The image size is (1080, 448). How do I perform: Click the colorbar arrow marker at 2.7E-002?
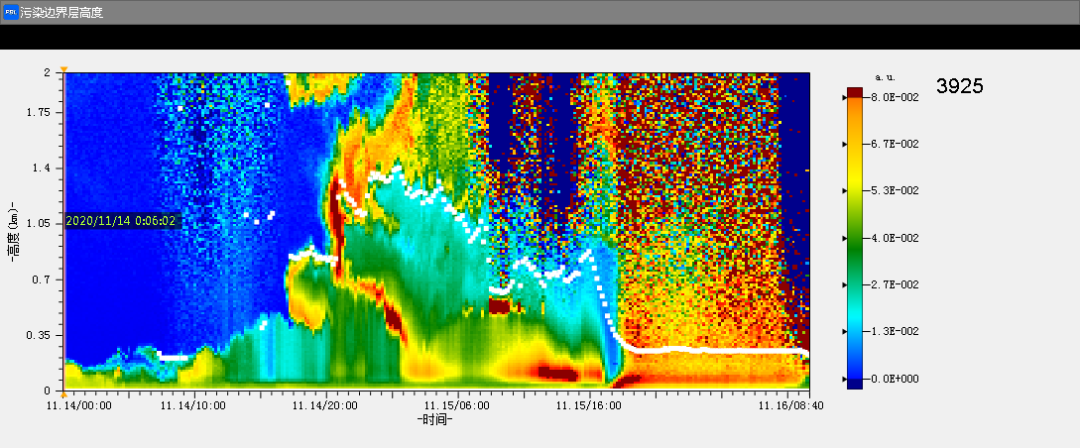click(x=845, y=285)
